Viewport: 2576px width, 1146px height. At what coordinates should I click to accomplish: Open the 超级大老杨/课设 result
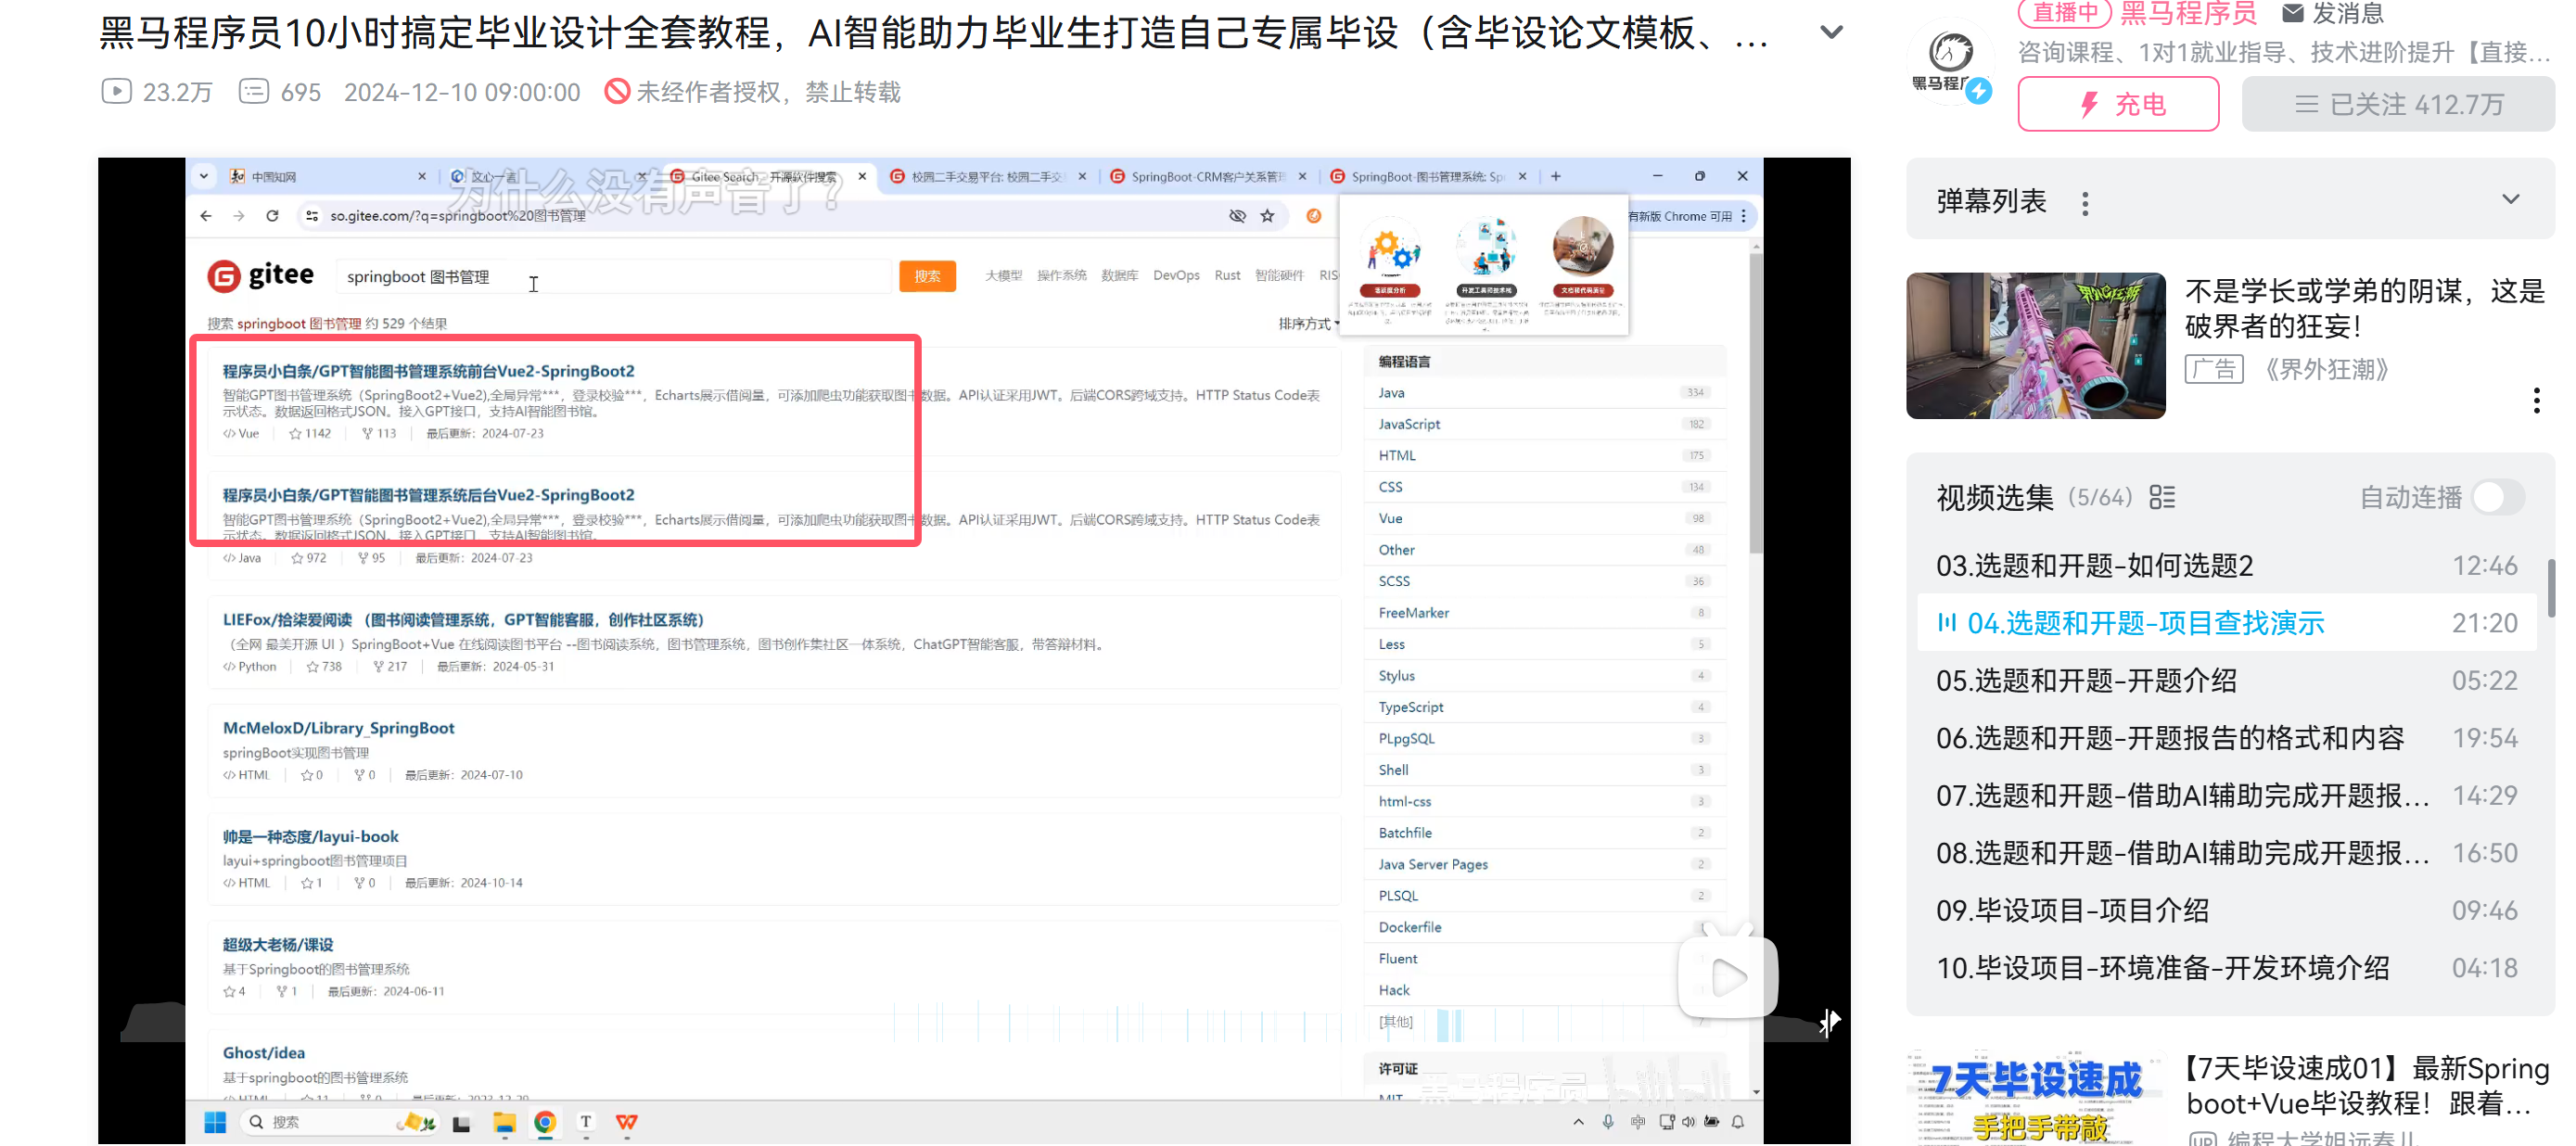tap(278, 945)
